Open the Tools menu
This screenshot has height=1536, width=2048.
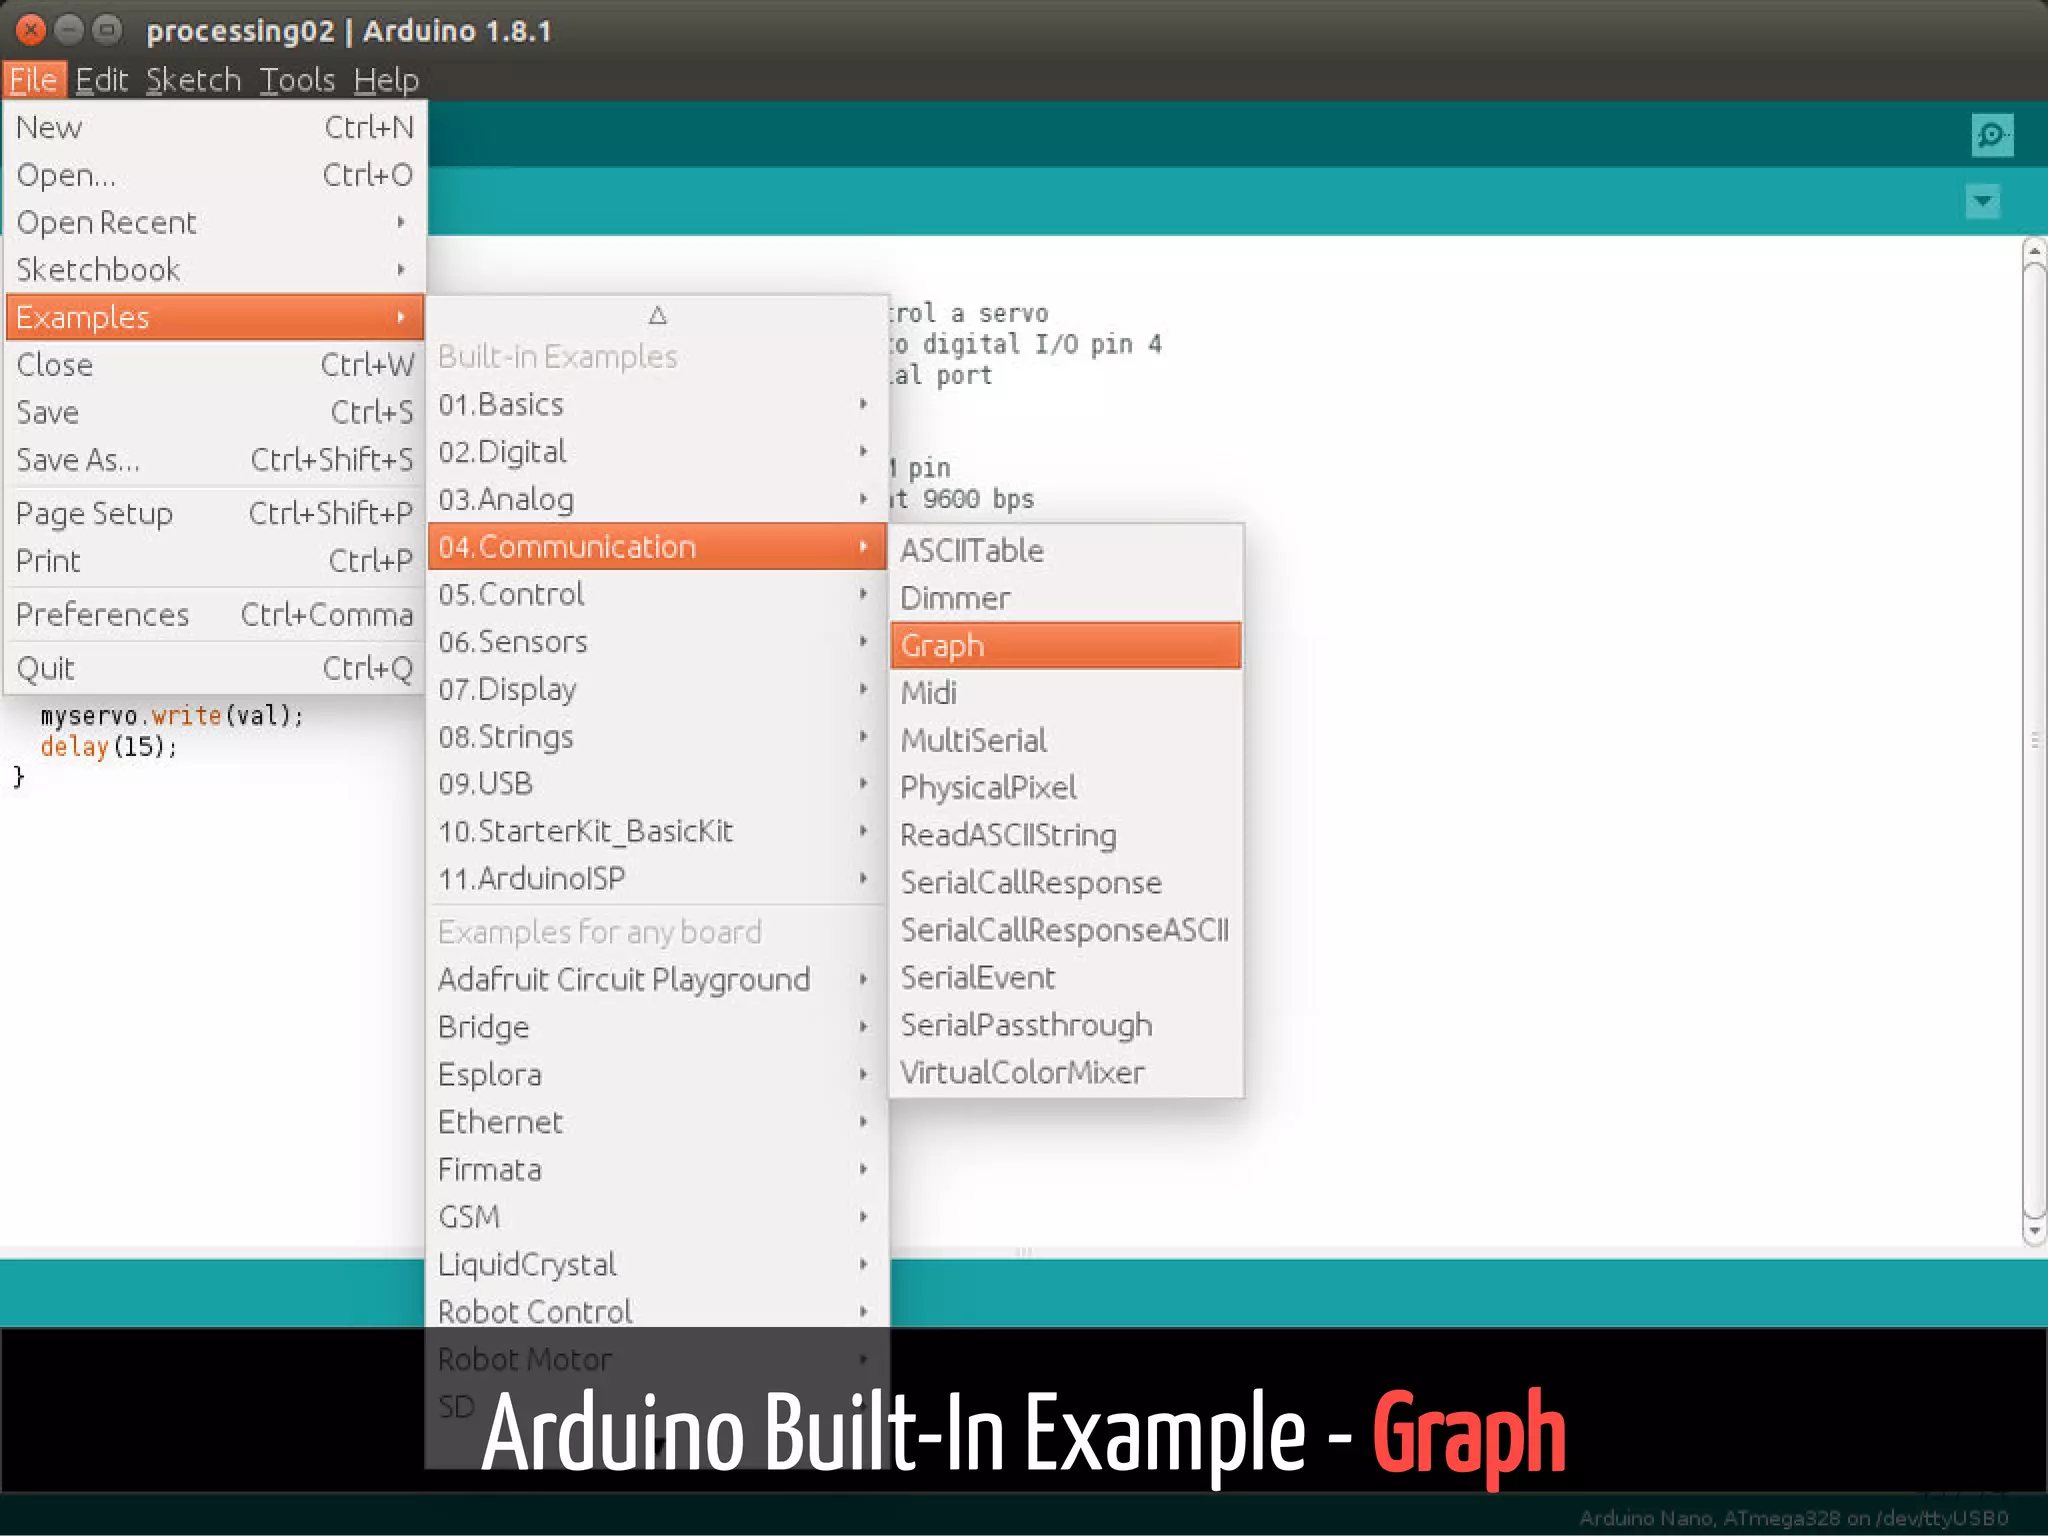click(296, 80)
